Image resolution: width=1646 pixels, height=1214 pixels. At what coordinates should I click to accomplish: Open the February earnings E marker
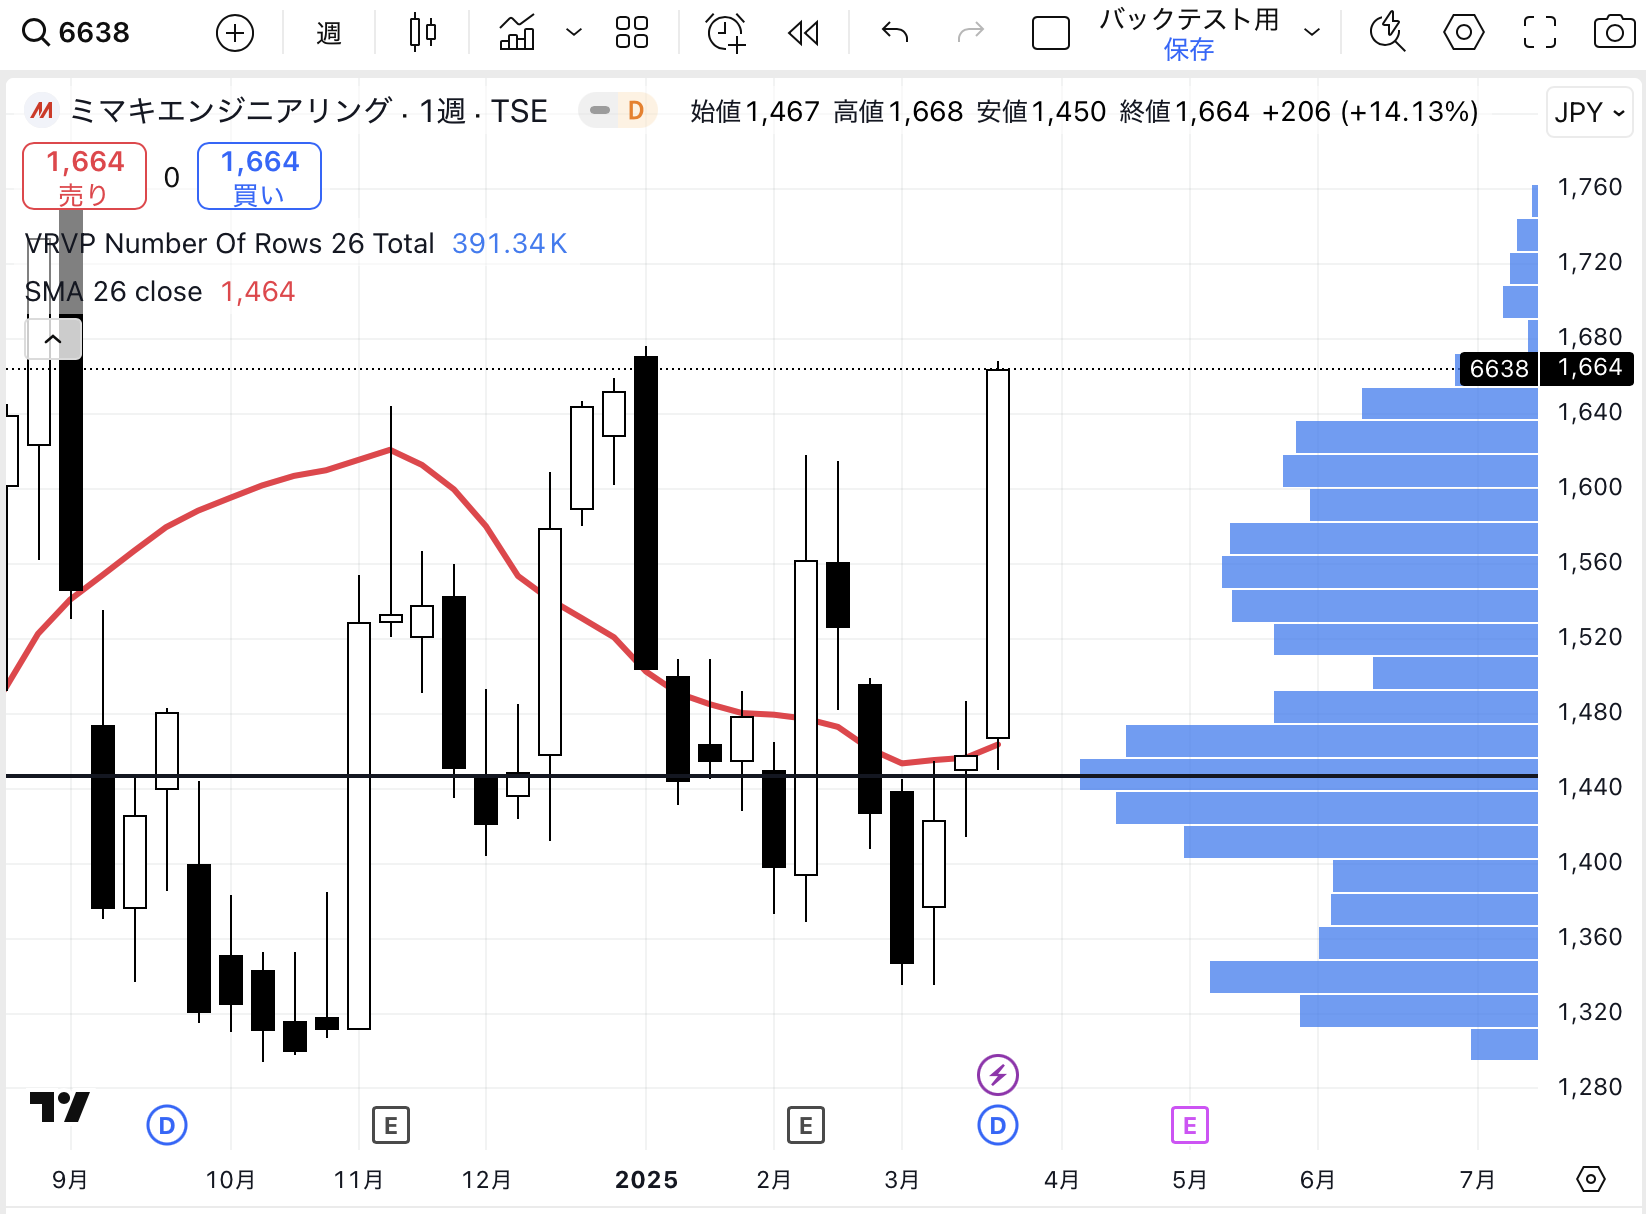point(806,1126)
